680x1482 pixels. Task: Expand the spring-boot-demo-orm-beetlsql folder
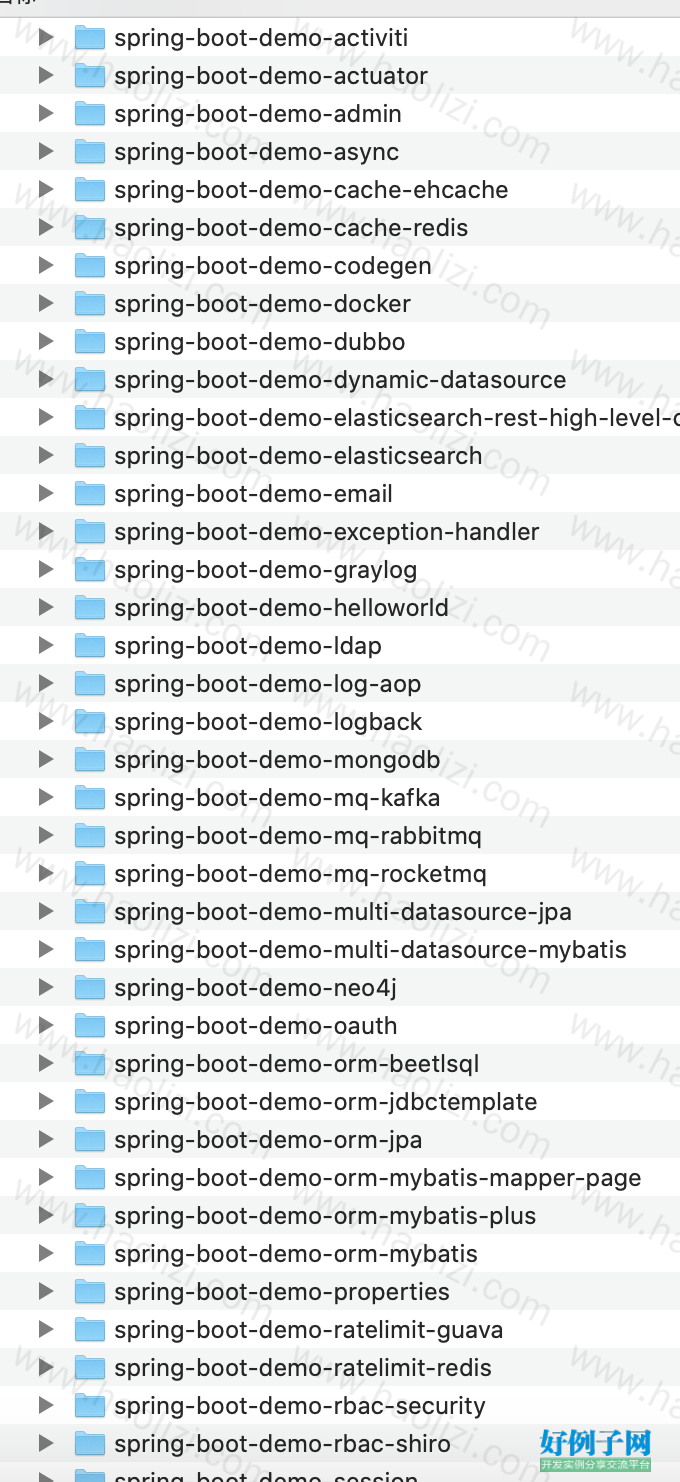click(46, 1063)
